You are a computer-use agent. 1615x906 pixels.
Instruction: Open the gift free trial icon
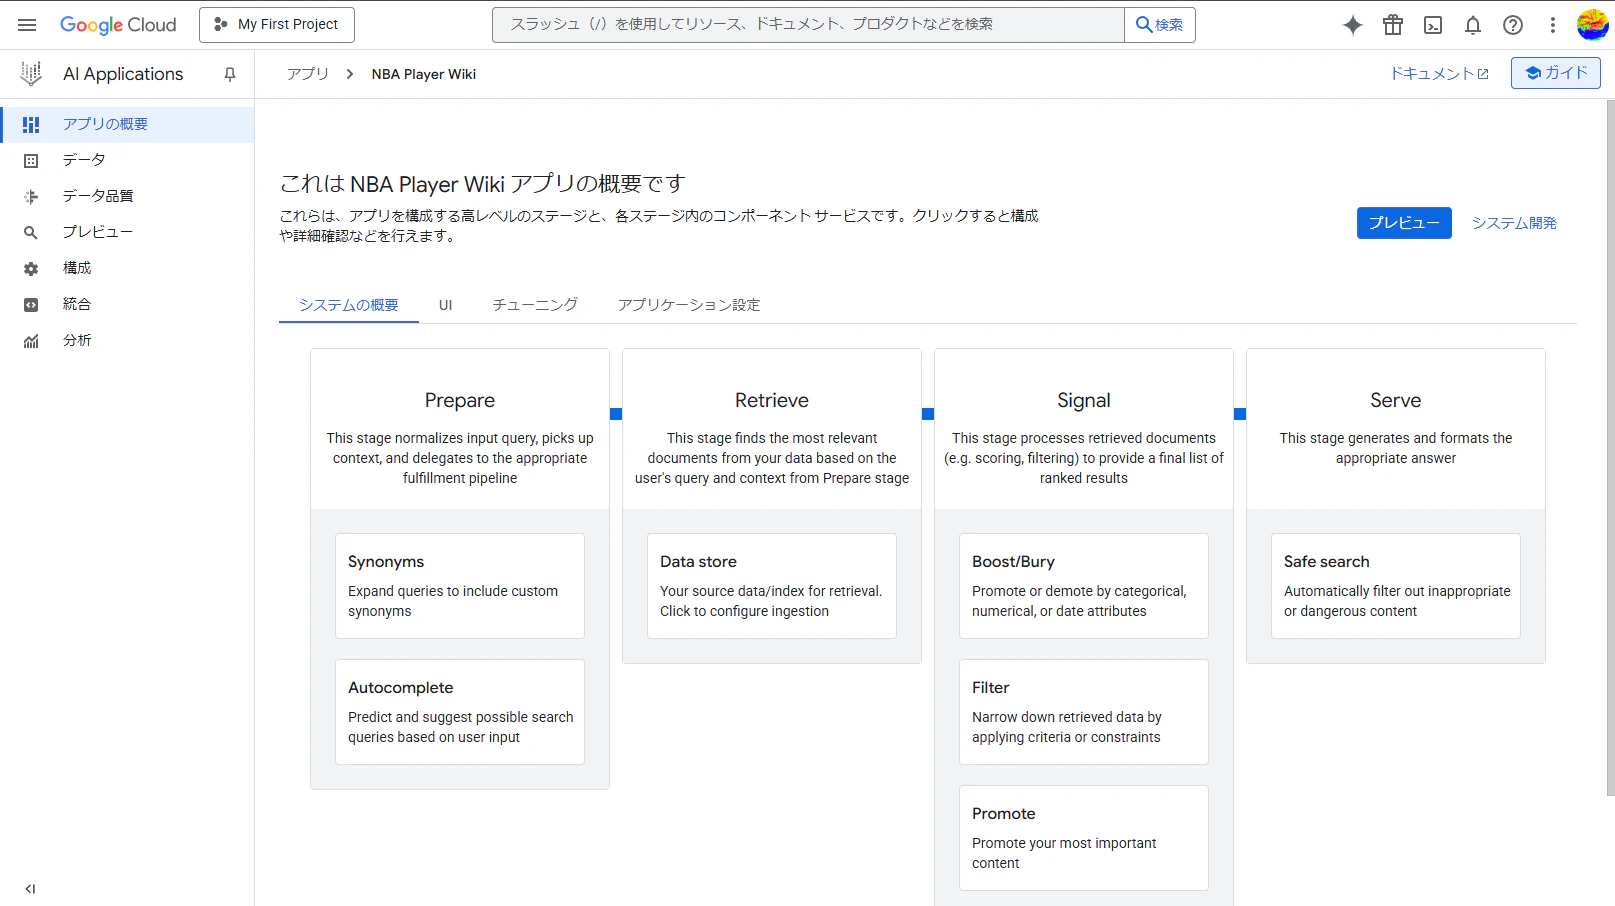tap(1393, 25)
